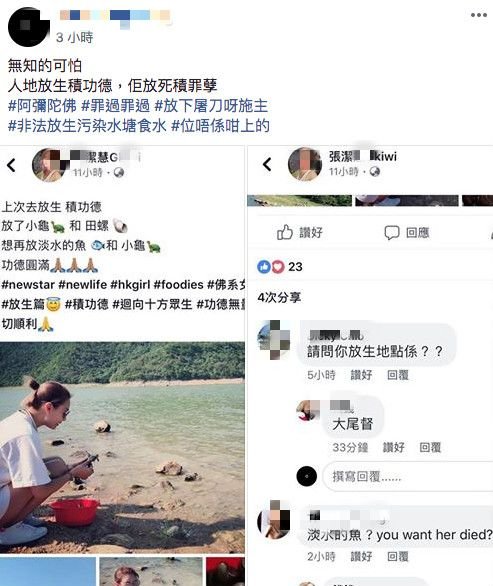The width and height of the screenshot is (493, 586).
Task: Open the #newstar hashtag
Action: point(28,285)
